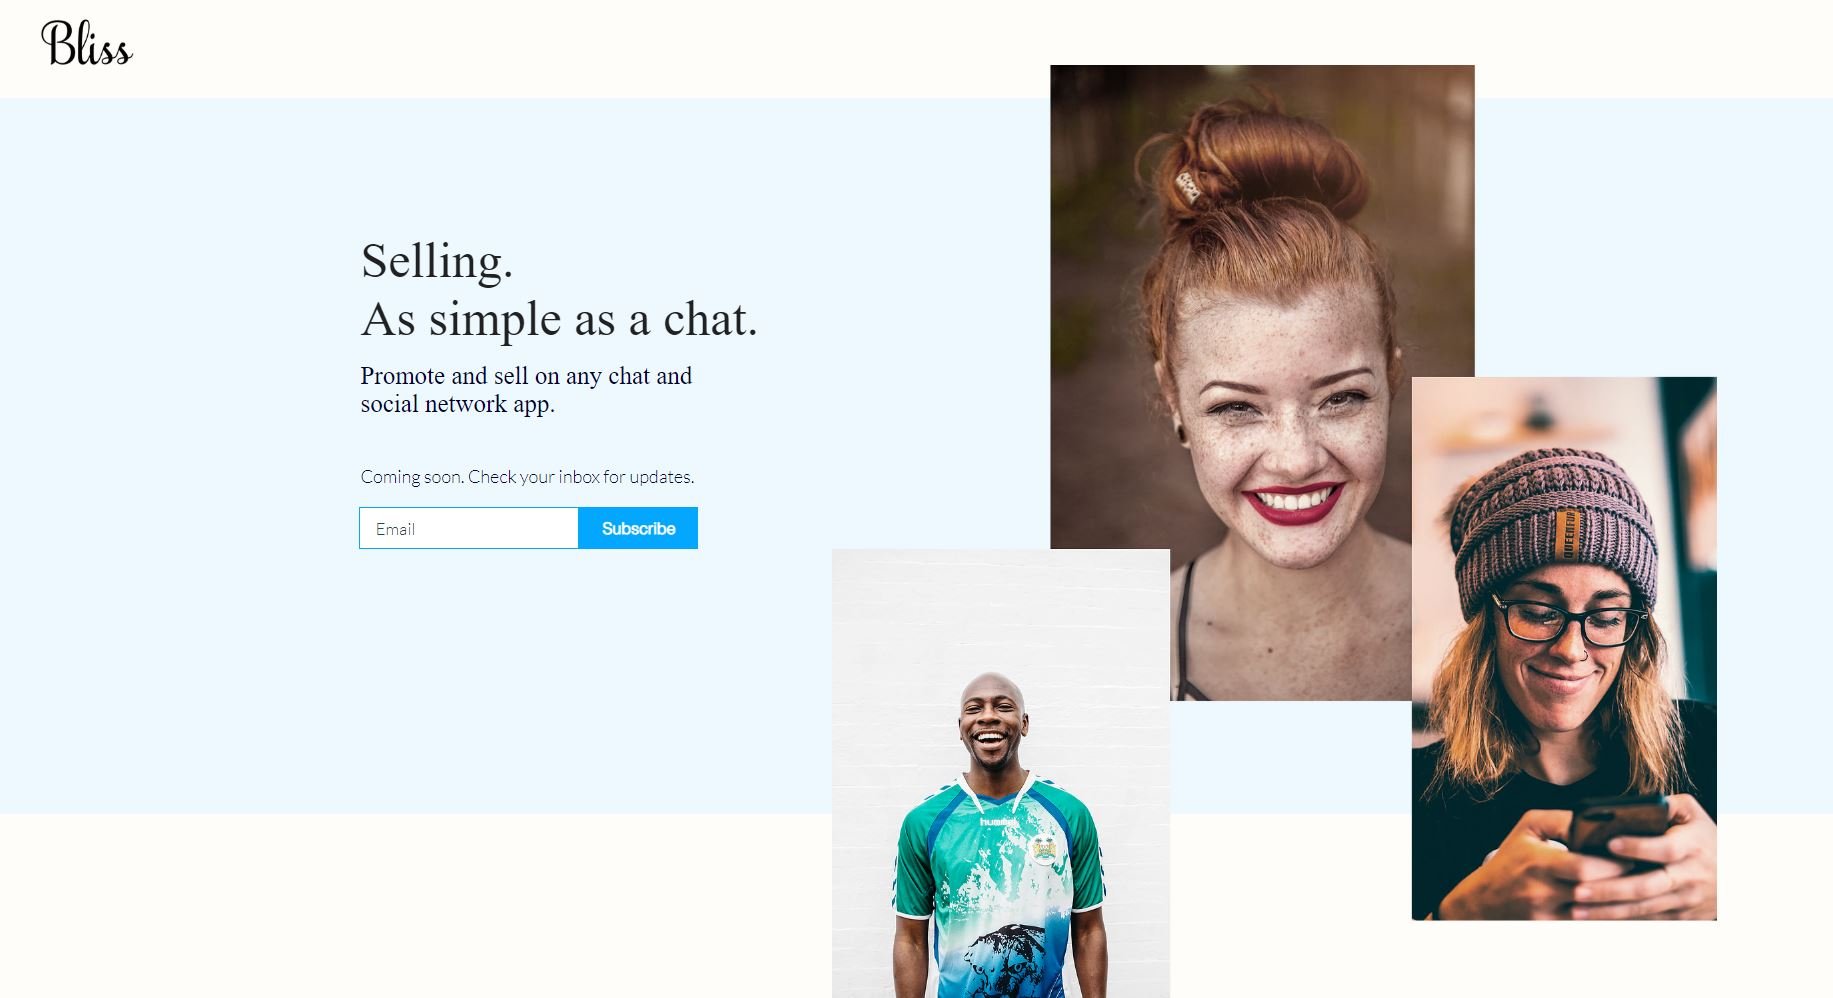
Task: Select the "Selling." headline text
Action: pos(437,261)
